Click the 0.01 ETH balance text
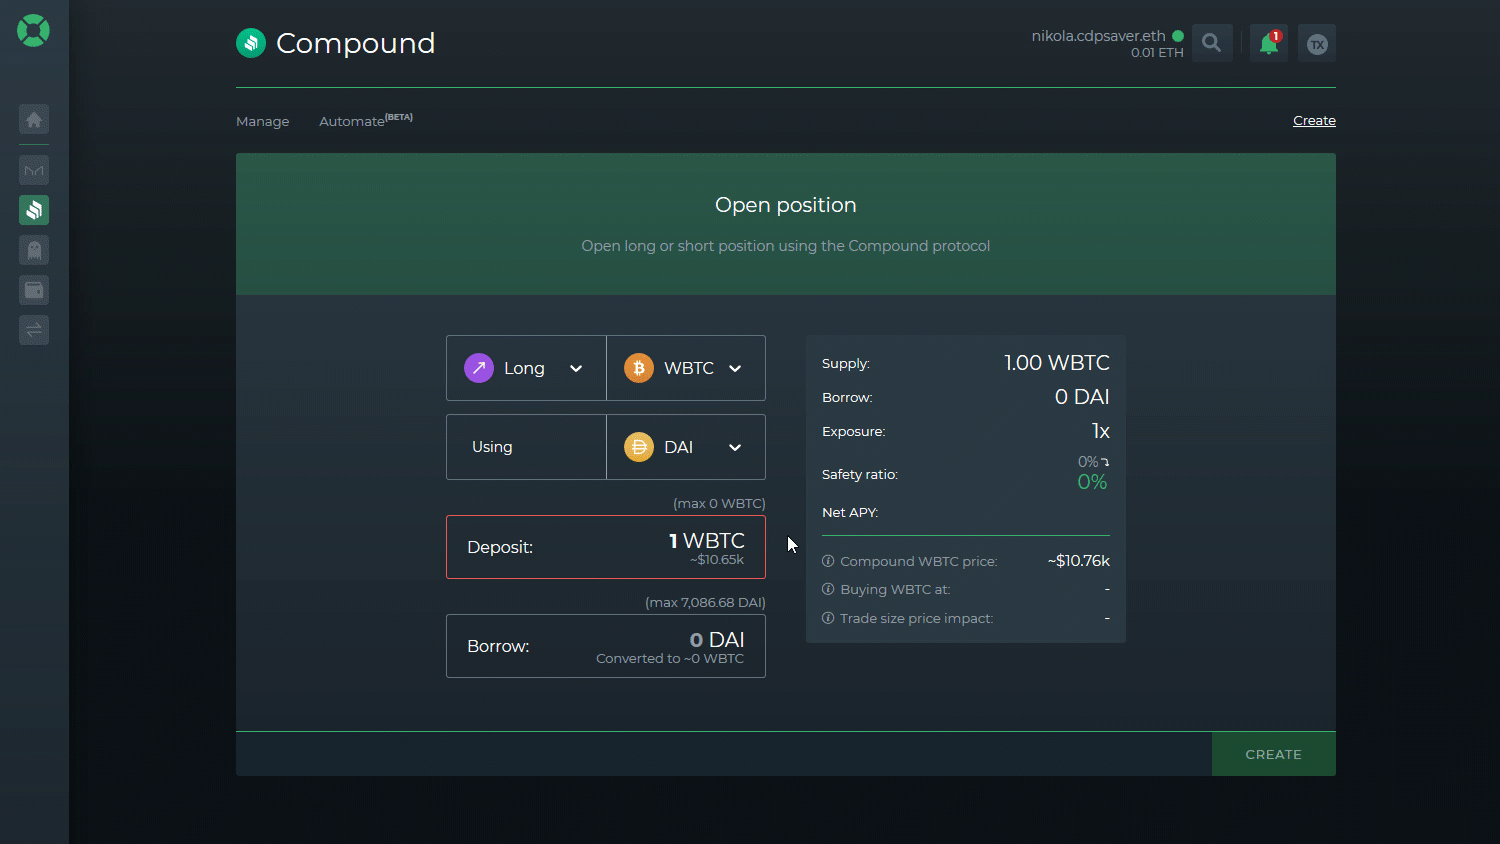1500x844 pixels. point(1157,53)
